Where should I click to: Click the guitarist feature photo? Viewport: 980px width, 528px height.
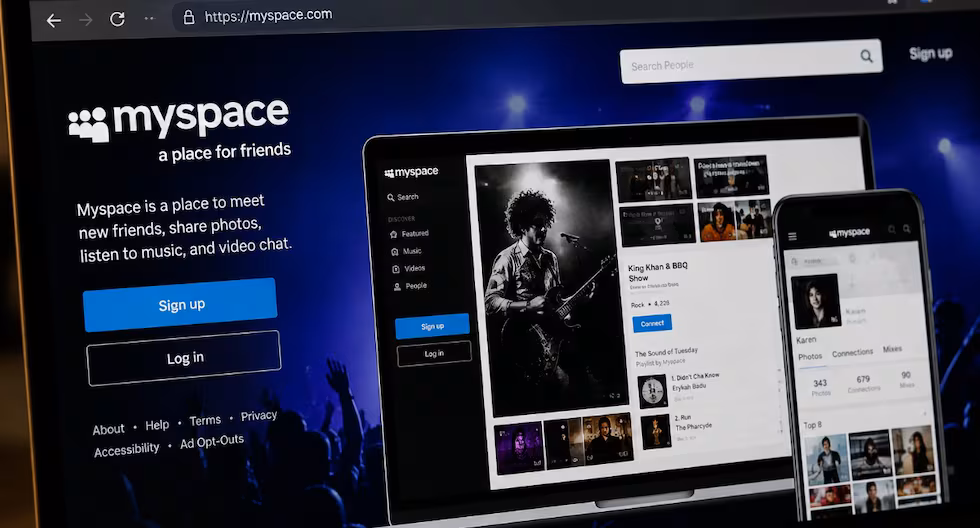click(550, 287)
